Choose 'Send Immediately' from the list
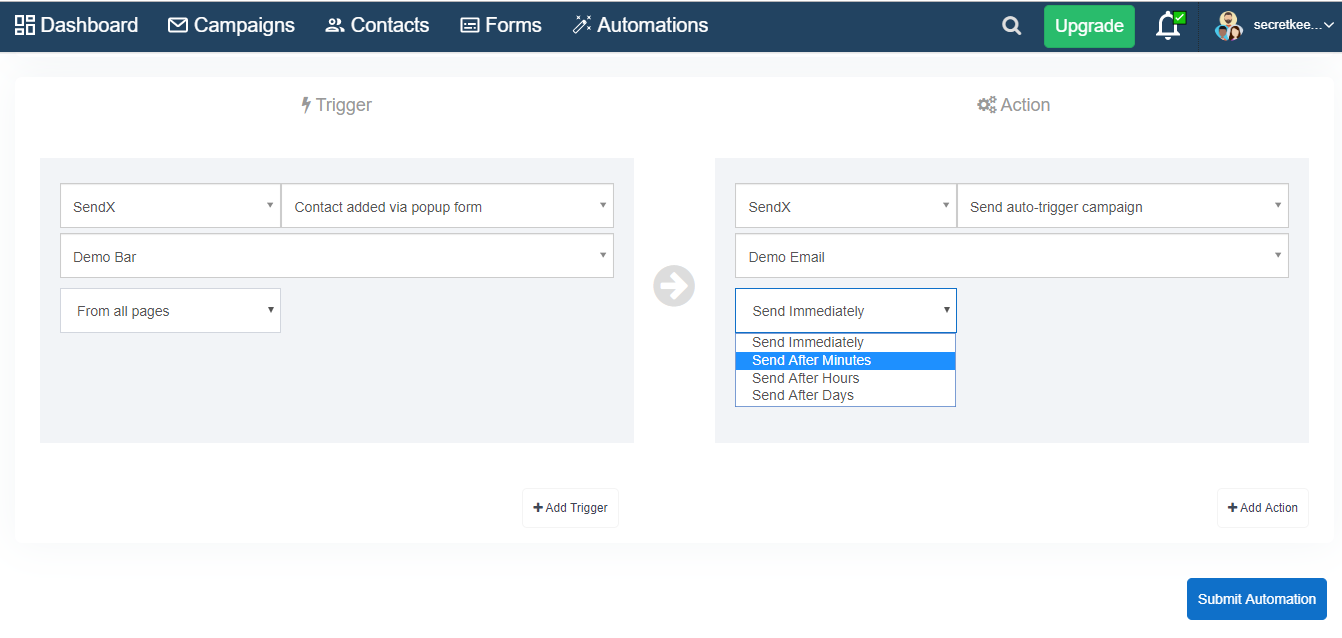Image resolution: width=1342 pixels, height=638 pixels. 846,342
